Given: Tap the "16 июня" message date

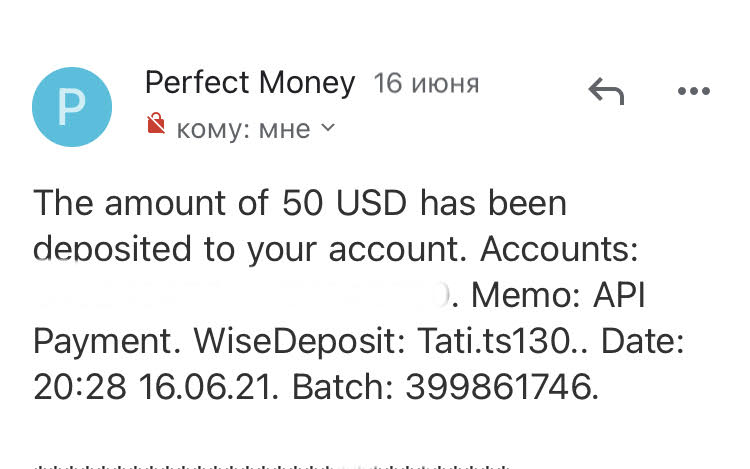Looking at the screenshot, I should coord(426,84).
